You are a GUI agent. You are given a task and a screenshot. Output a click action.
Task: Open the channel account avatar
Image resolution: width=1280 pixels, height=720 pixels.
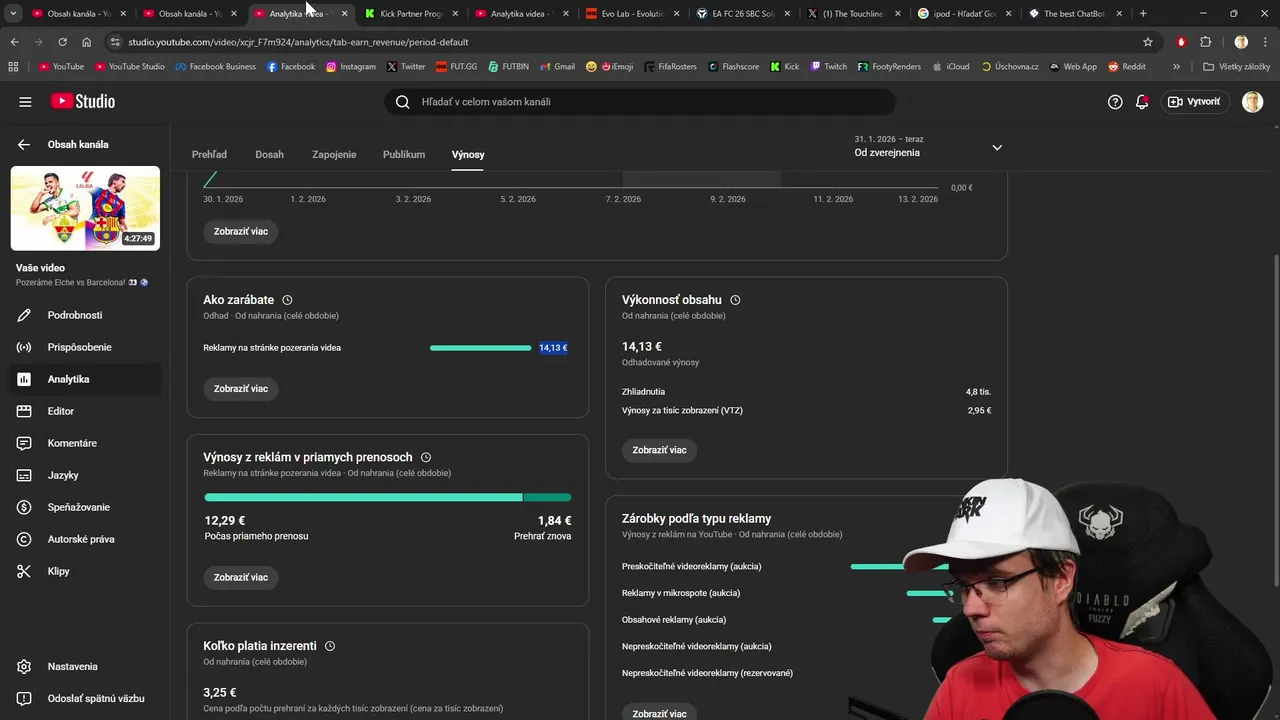pyautogui.click(x=1252, y=102)
